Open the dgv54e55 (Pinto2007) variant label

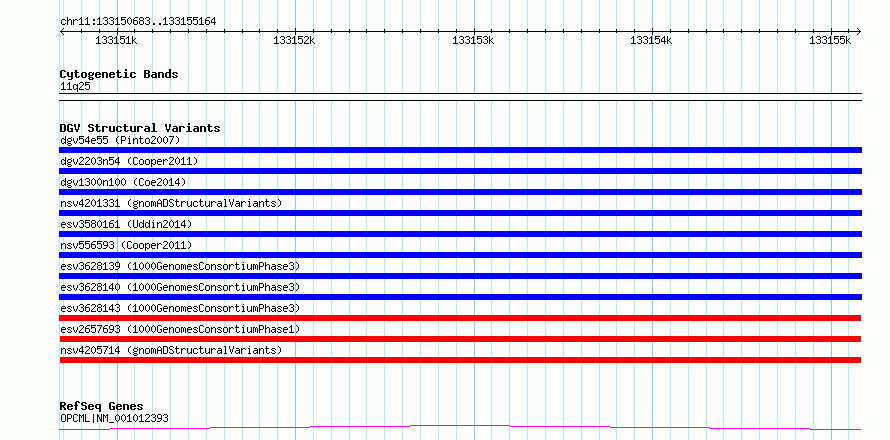120,140
